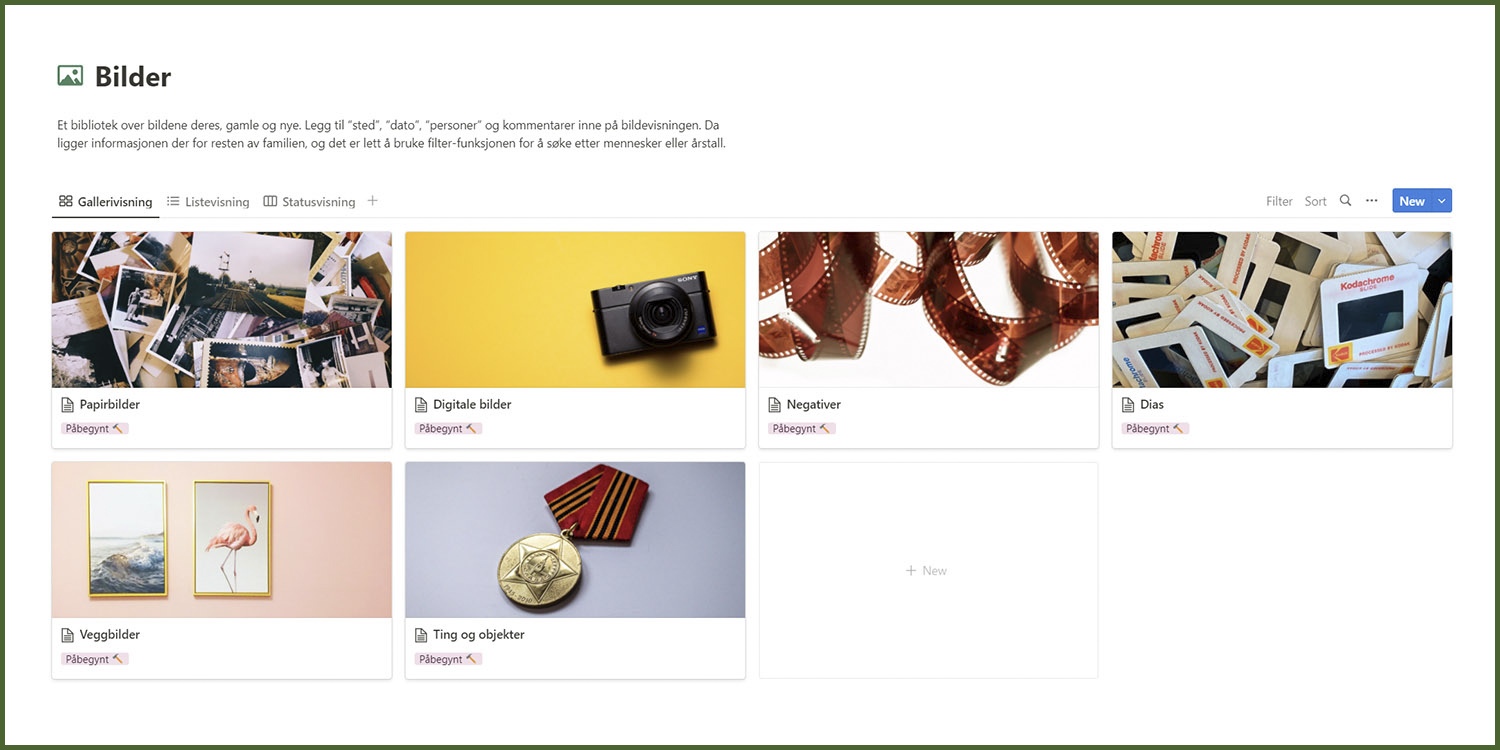Open the medal cover image card
Image resolution: width=1500 pixels, height=750 pixels.
click(575, 540)
